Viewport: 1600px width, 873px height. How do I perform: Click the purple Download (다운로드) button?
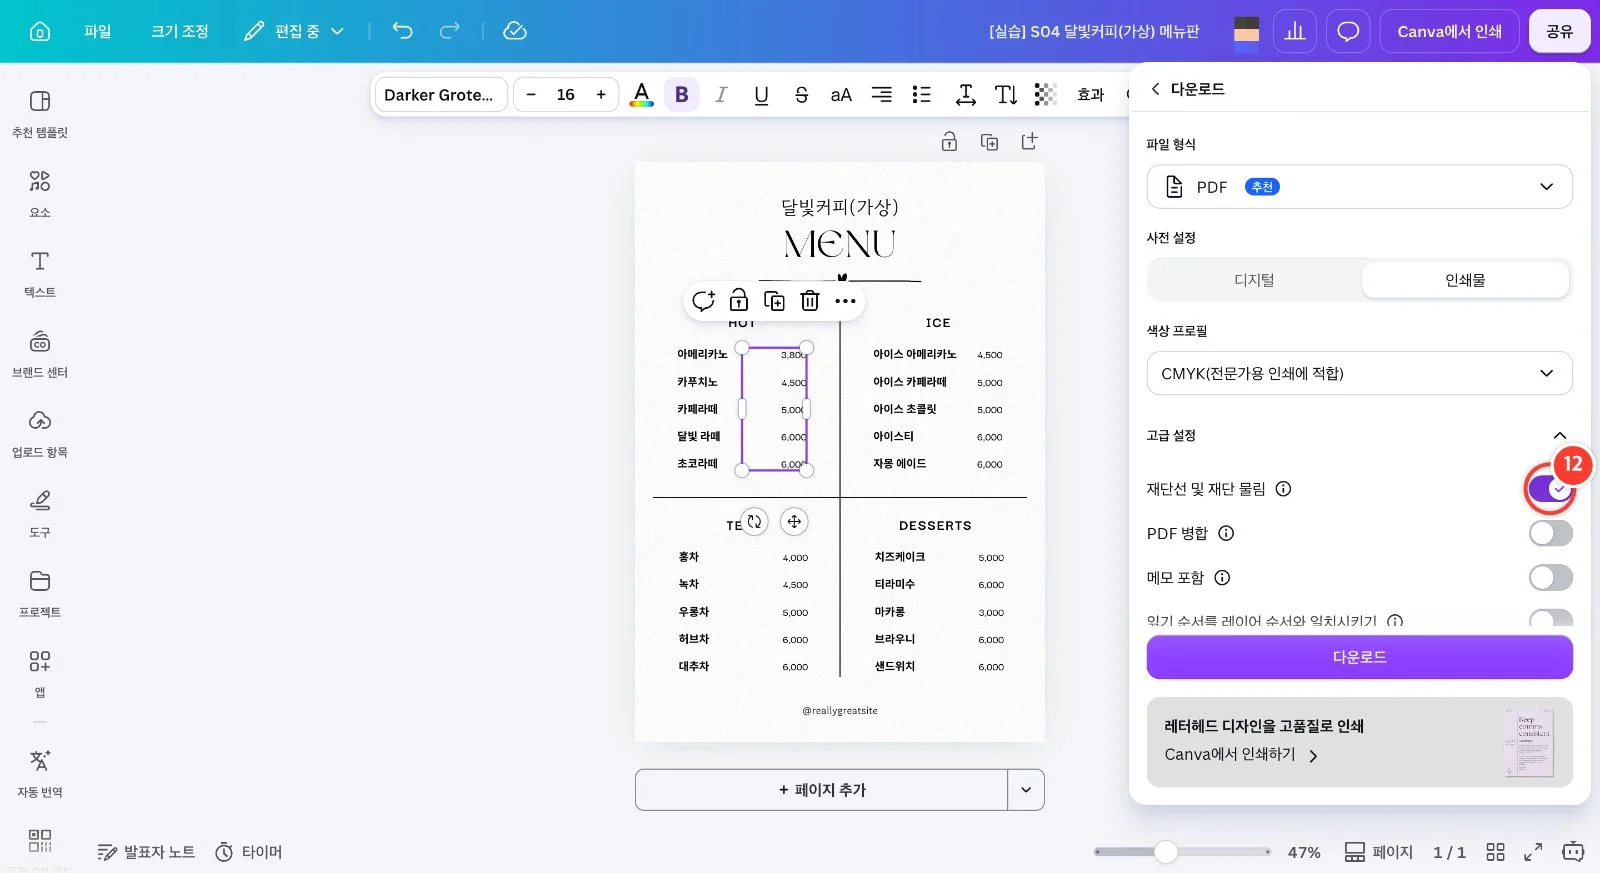(x=1359, y=657)
